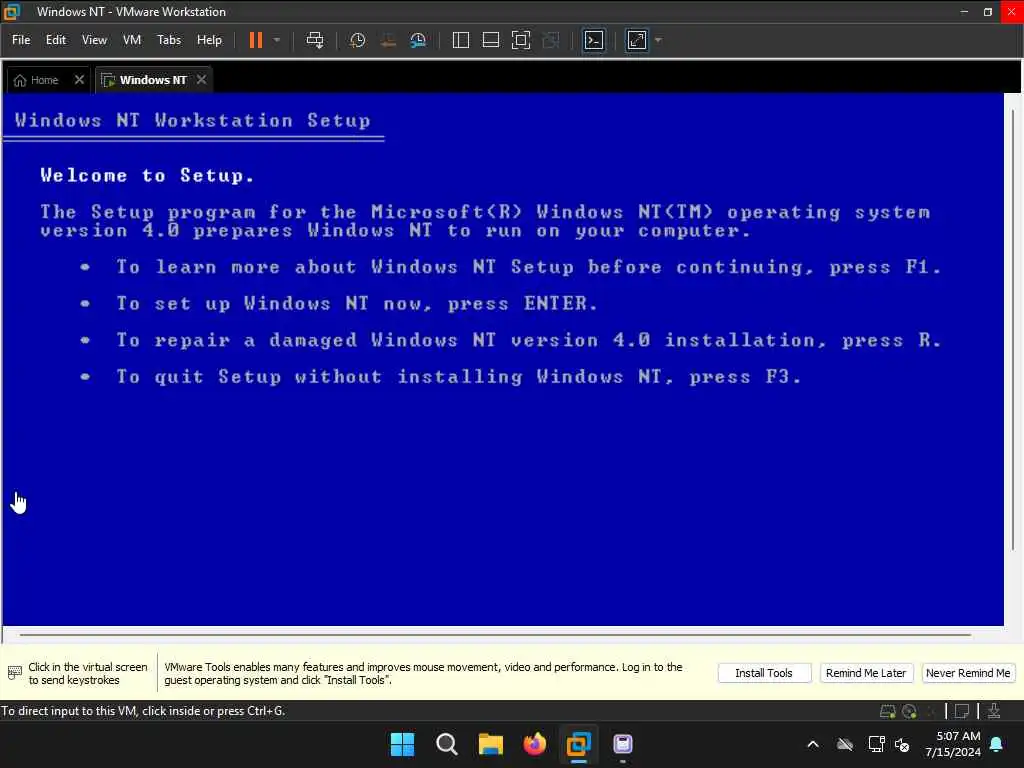
Task: Pause the virtual machine with the orange pause icon
Action: click(255, 40)
